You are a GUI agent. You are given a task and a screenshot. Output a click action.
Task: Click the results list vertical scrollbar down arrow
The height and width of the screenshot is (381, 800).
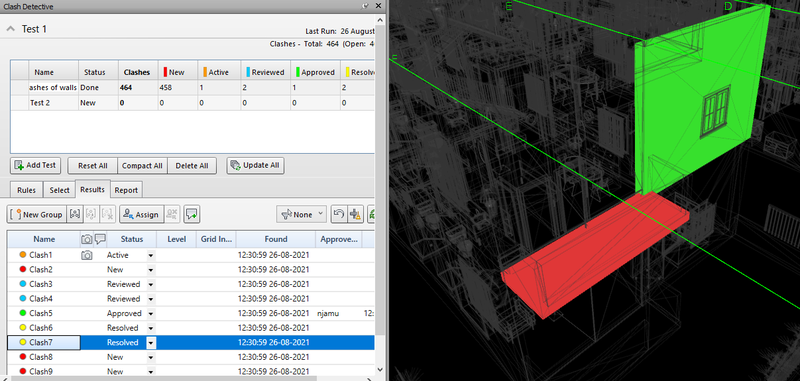point(379,369)
